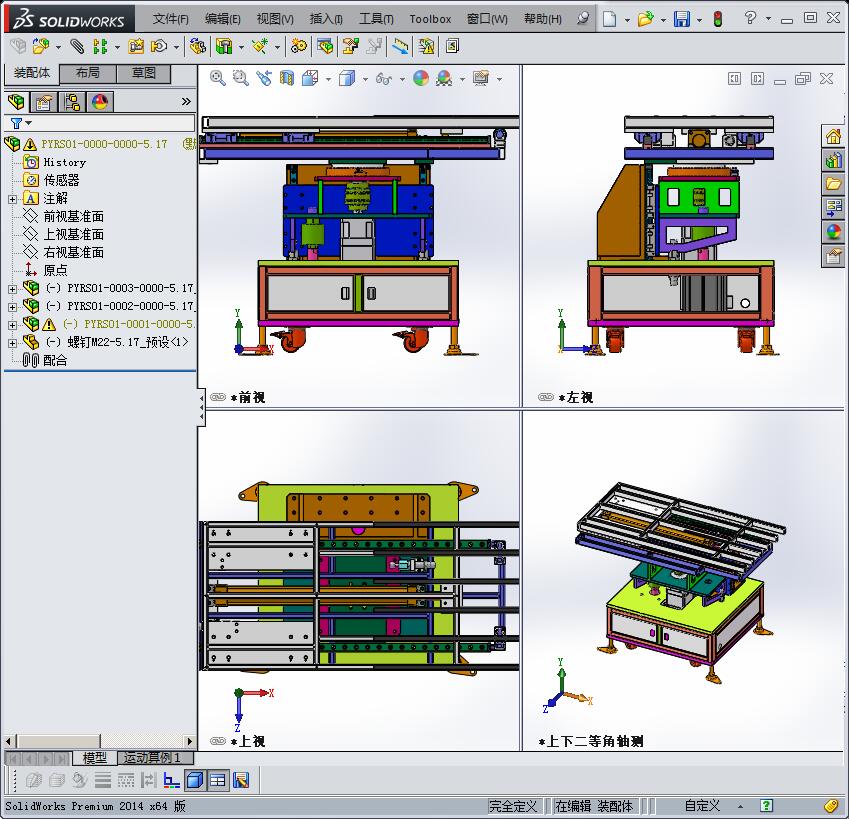This screenshot has width=849, height=819.
Task: Click the tree filter funnel icon
Action: 17,123
